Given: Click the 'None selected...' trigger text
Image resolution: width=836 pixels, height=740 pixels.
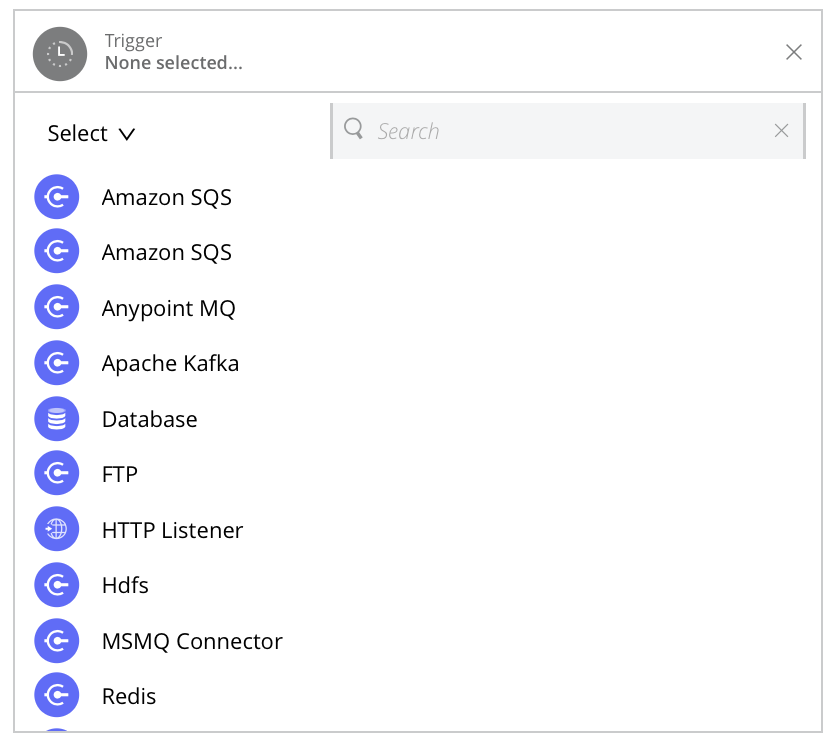Looking at the screenshot, I should [174, 63].
